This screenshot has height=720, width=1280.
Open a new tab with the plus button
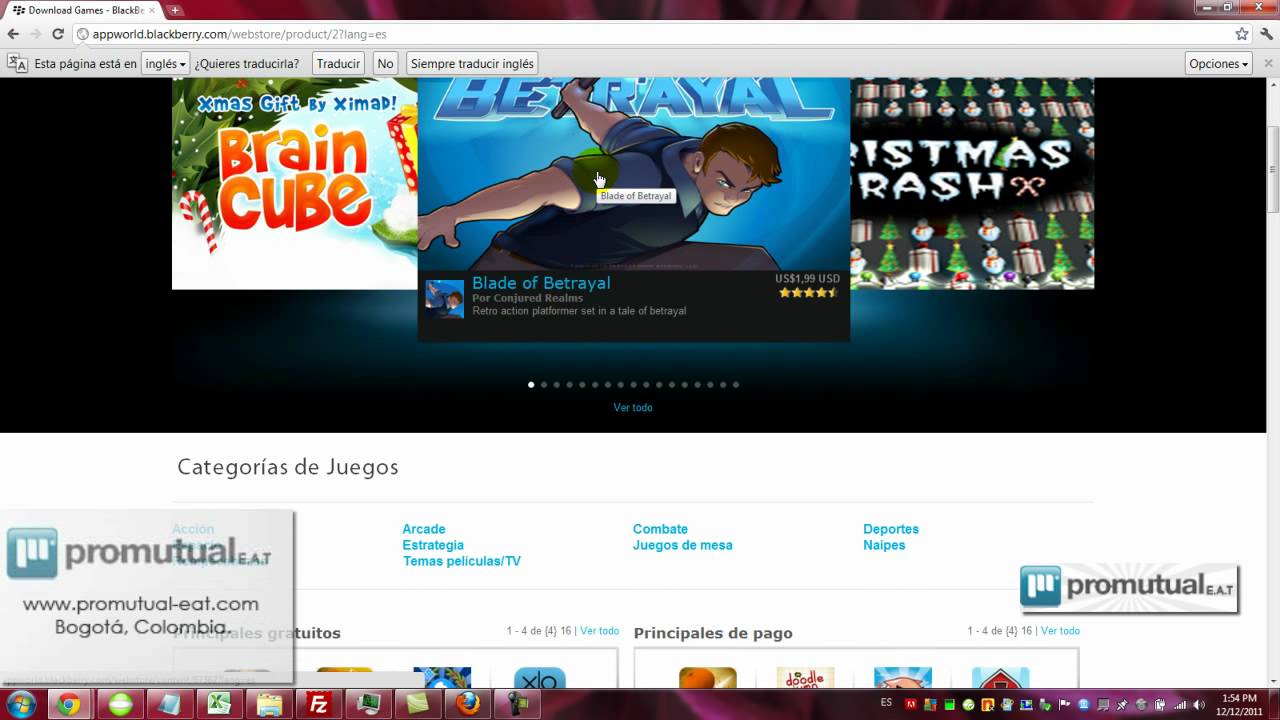(x=175, y=10)
